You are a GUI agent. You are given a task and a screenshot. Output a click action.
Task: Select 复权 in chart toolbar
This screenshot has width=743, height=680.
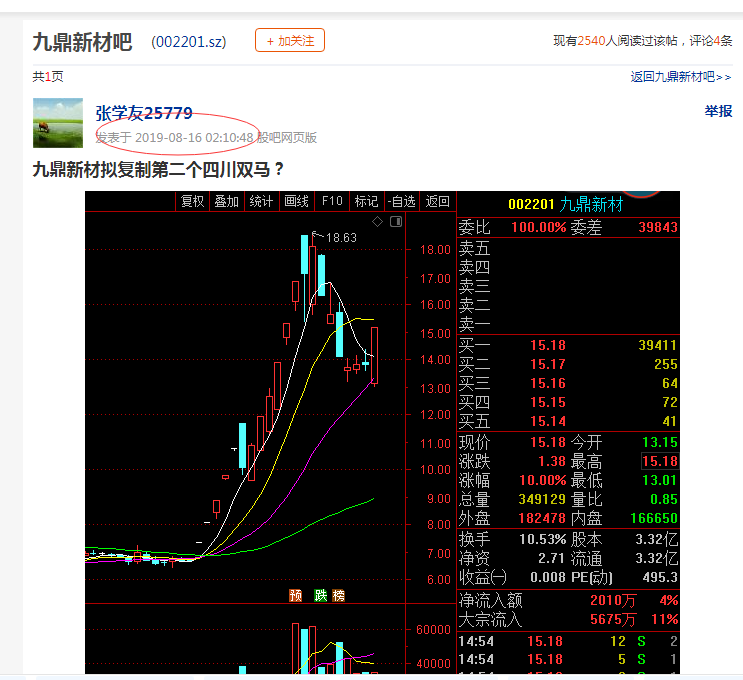[x=192, y=201]
